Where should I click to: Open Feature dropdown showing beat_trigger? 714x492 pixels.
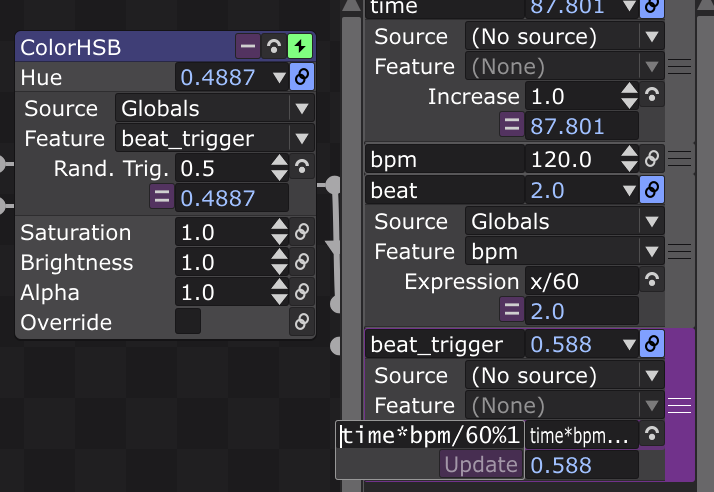pyautogui.click(x=214, y=138)
